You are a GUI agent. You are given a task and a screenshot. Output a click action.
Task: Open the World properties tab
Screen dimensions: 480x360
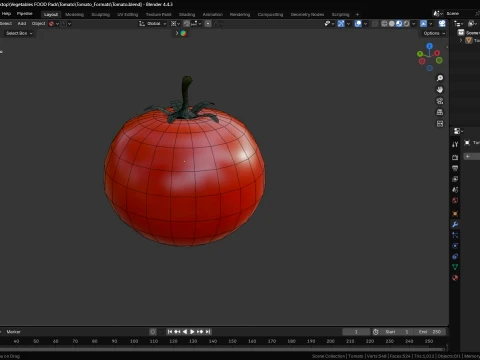pyautogui.click(x=455, y=200)
